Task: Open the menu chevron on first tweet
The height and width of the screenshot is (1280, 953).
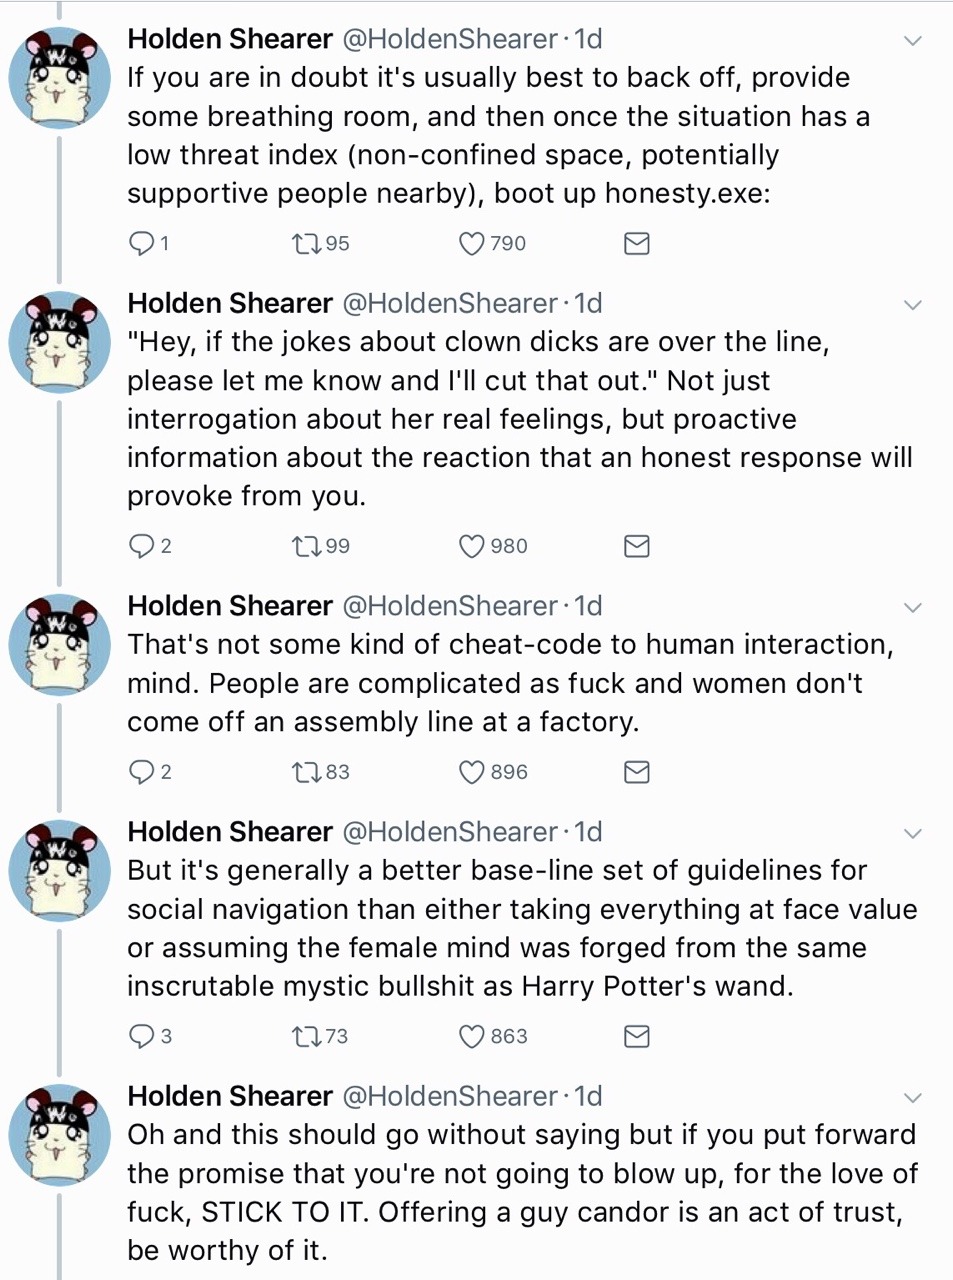Action: (912, 41)
